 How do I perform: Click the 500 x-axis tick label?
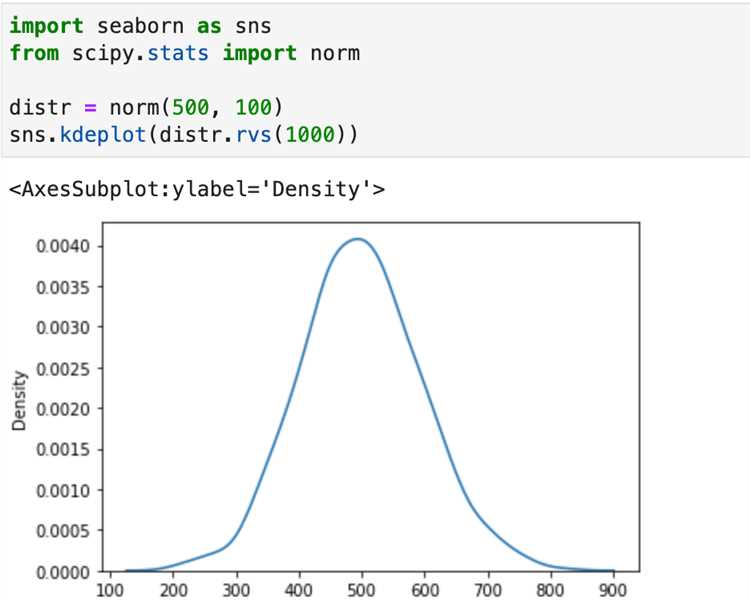click(362, 591)
